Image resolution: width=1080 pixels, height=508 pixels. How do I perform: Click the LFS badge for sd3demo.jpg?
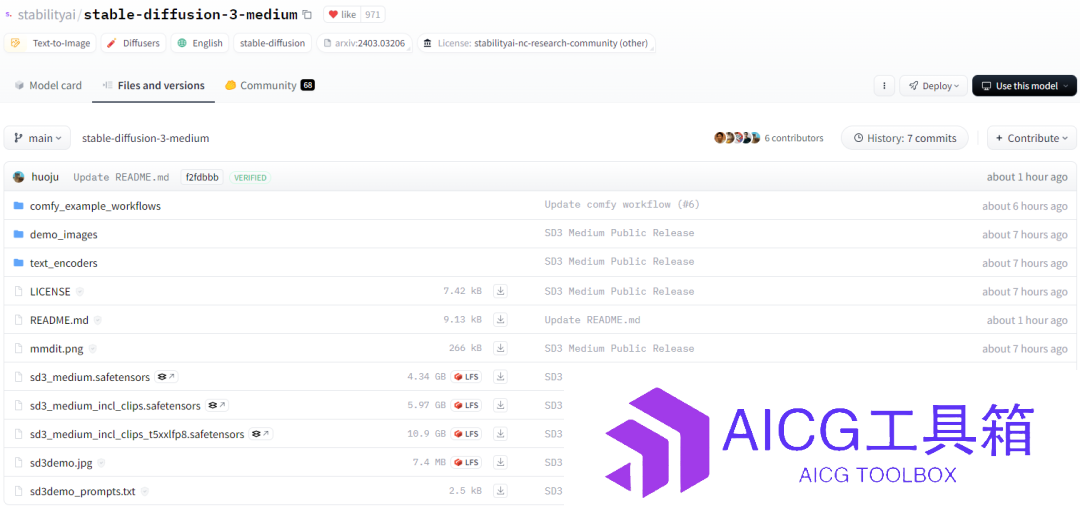(466, 463)
